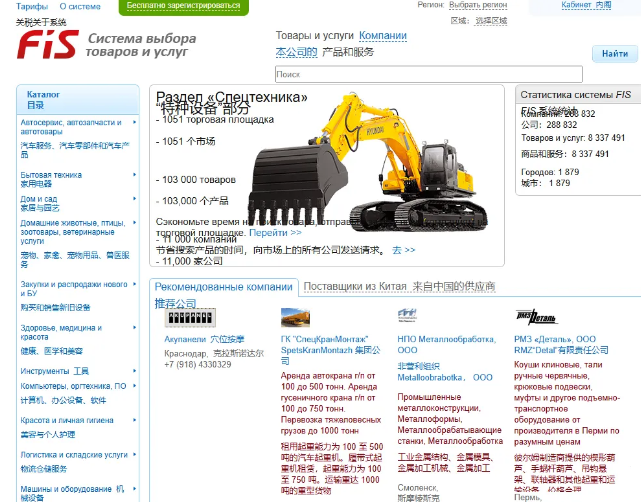Expand the Инструменты category arrow
This screenshot has height=502, width=641.
pos(135,370)
